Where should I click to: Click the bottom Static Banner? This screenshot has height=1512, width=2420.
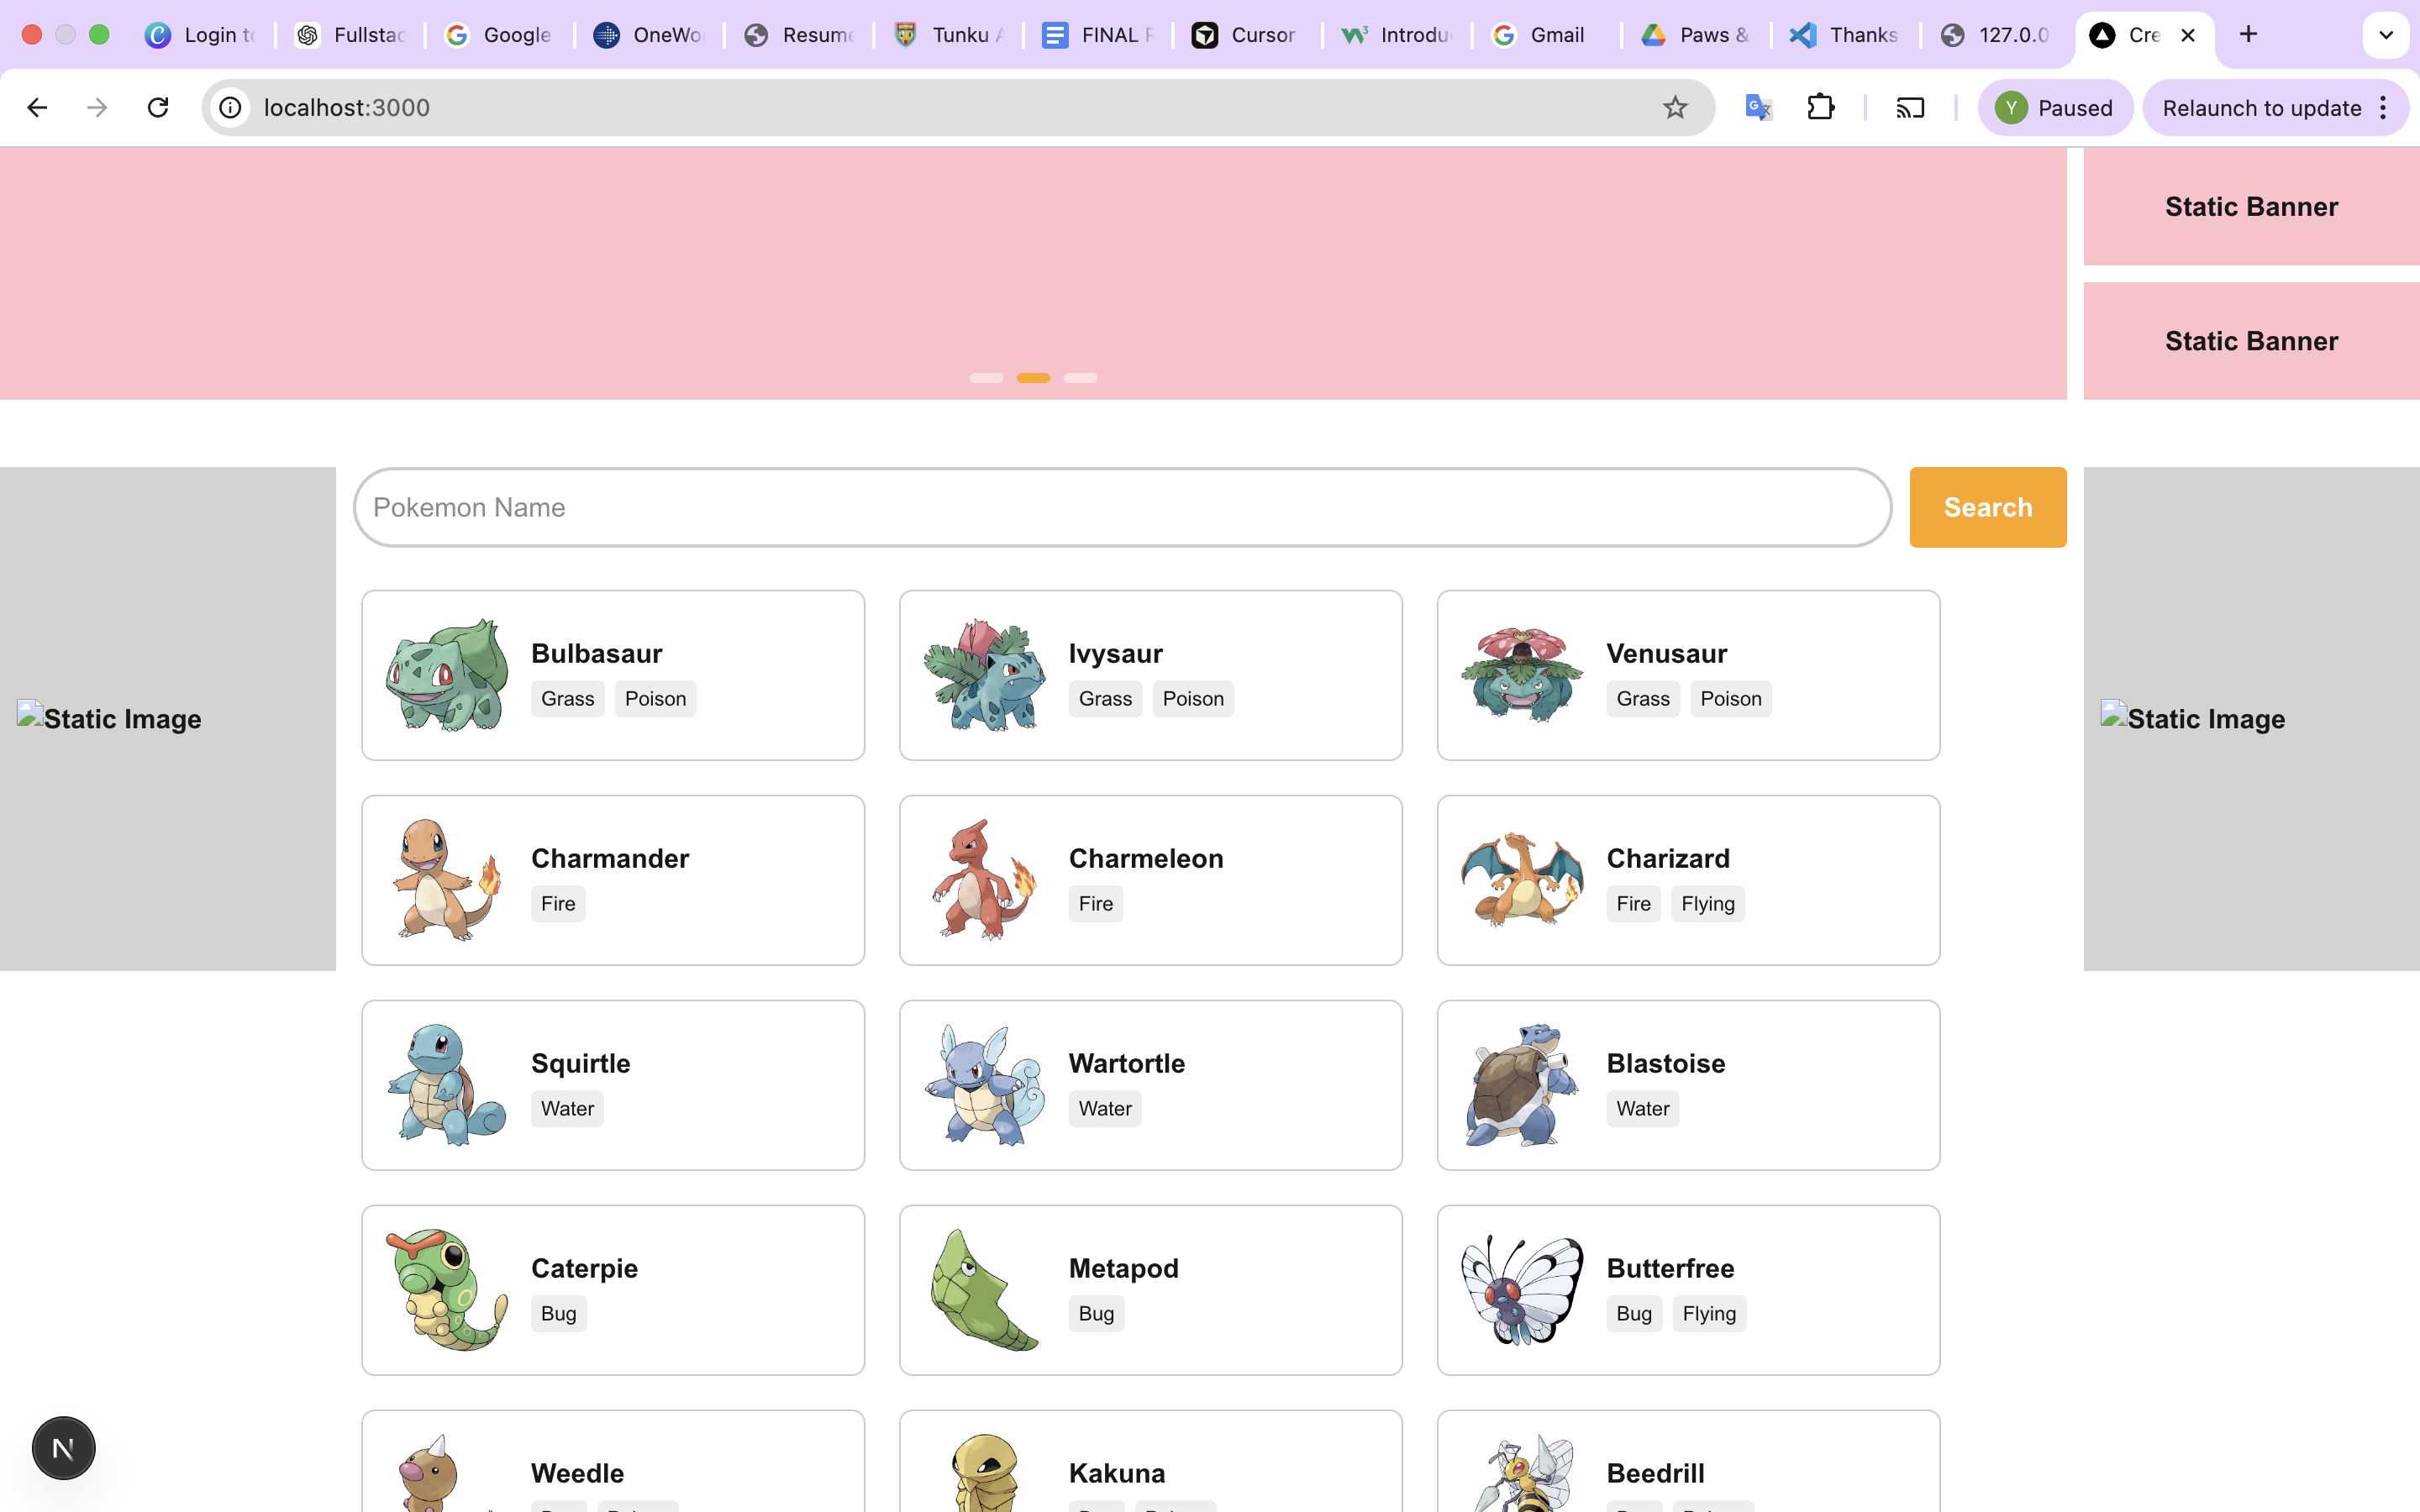click(x=2251, y=341)
